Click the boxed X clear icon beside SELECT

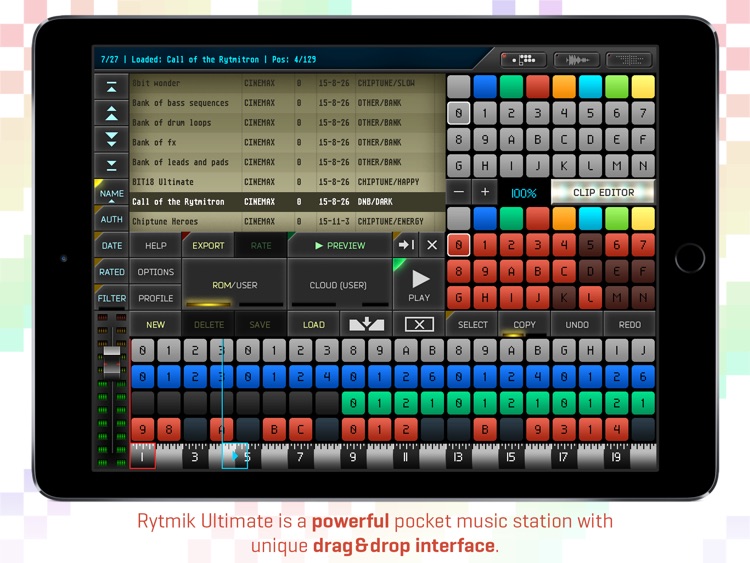[419, 324]
